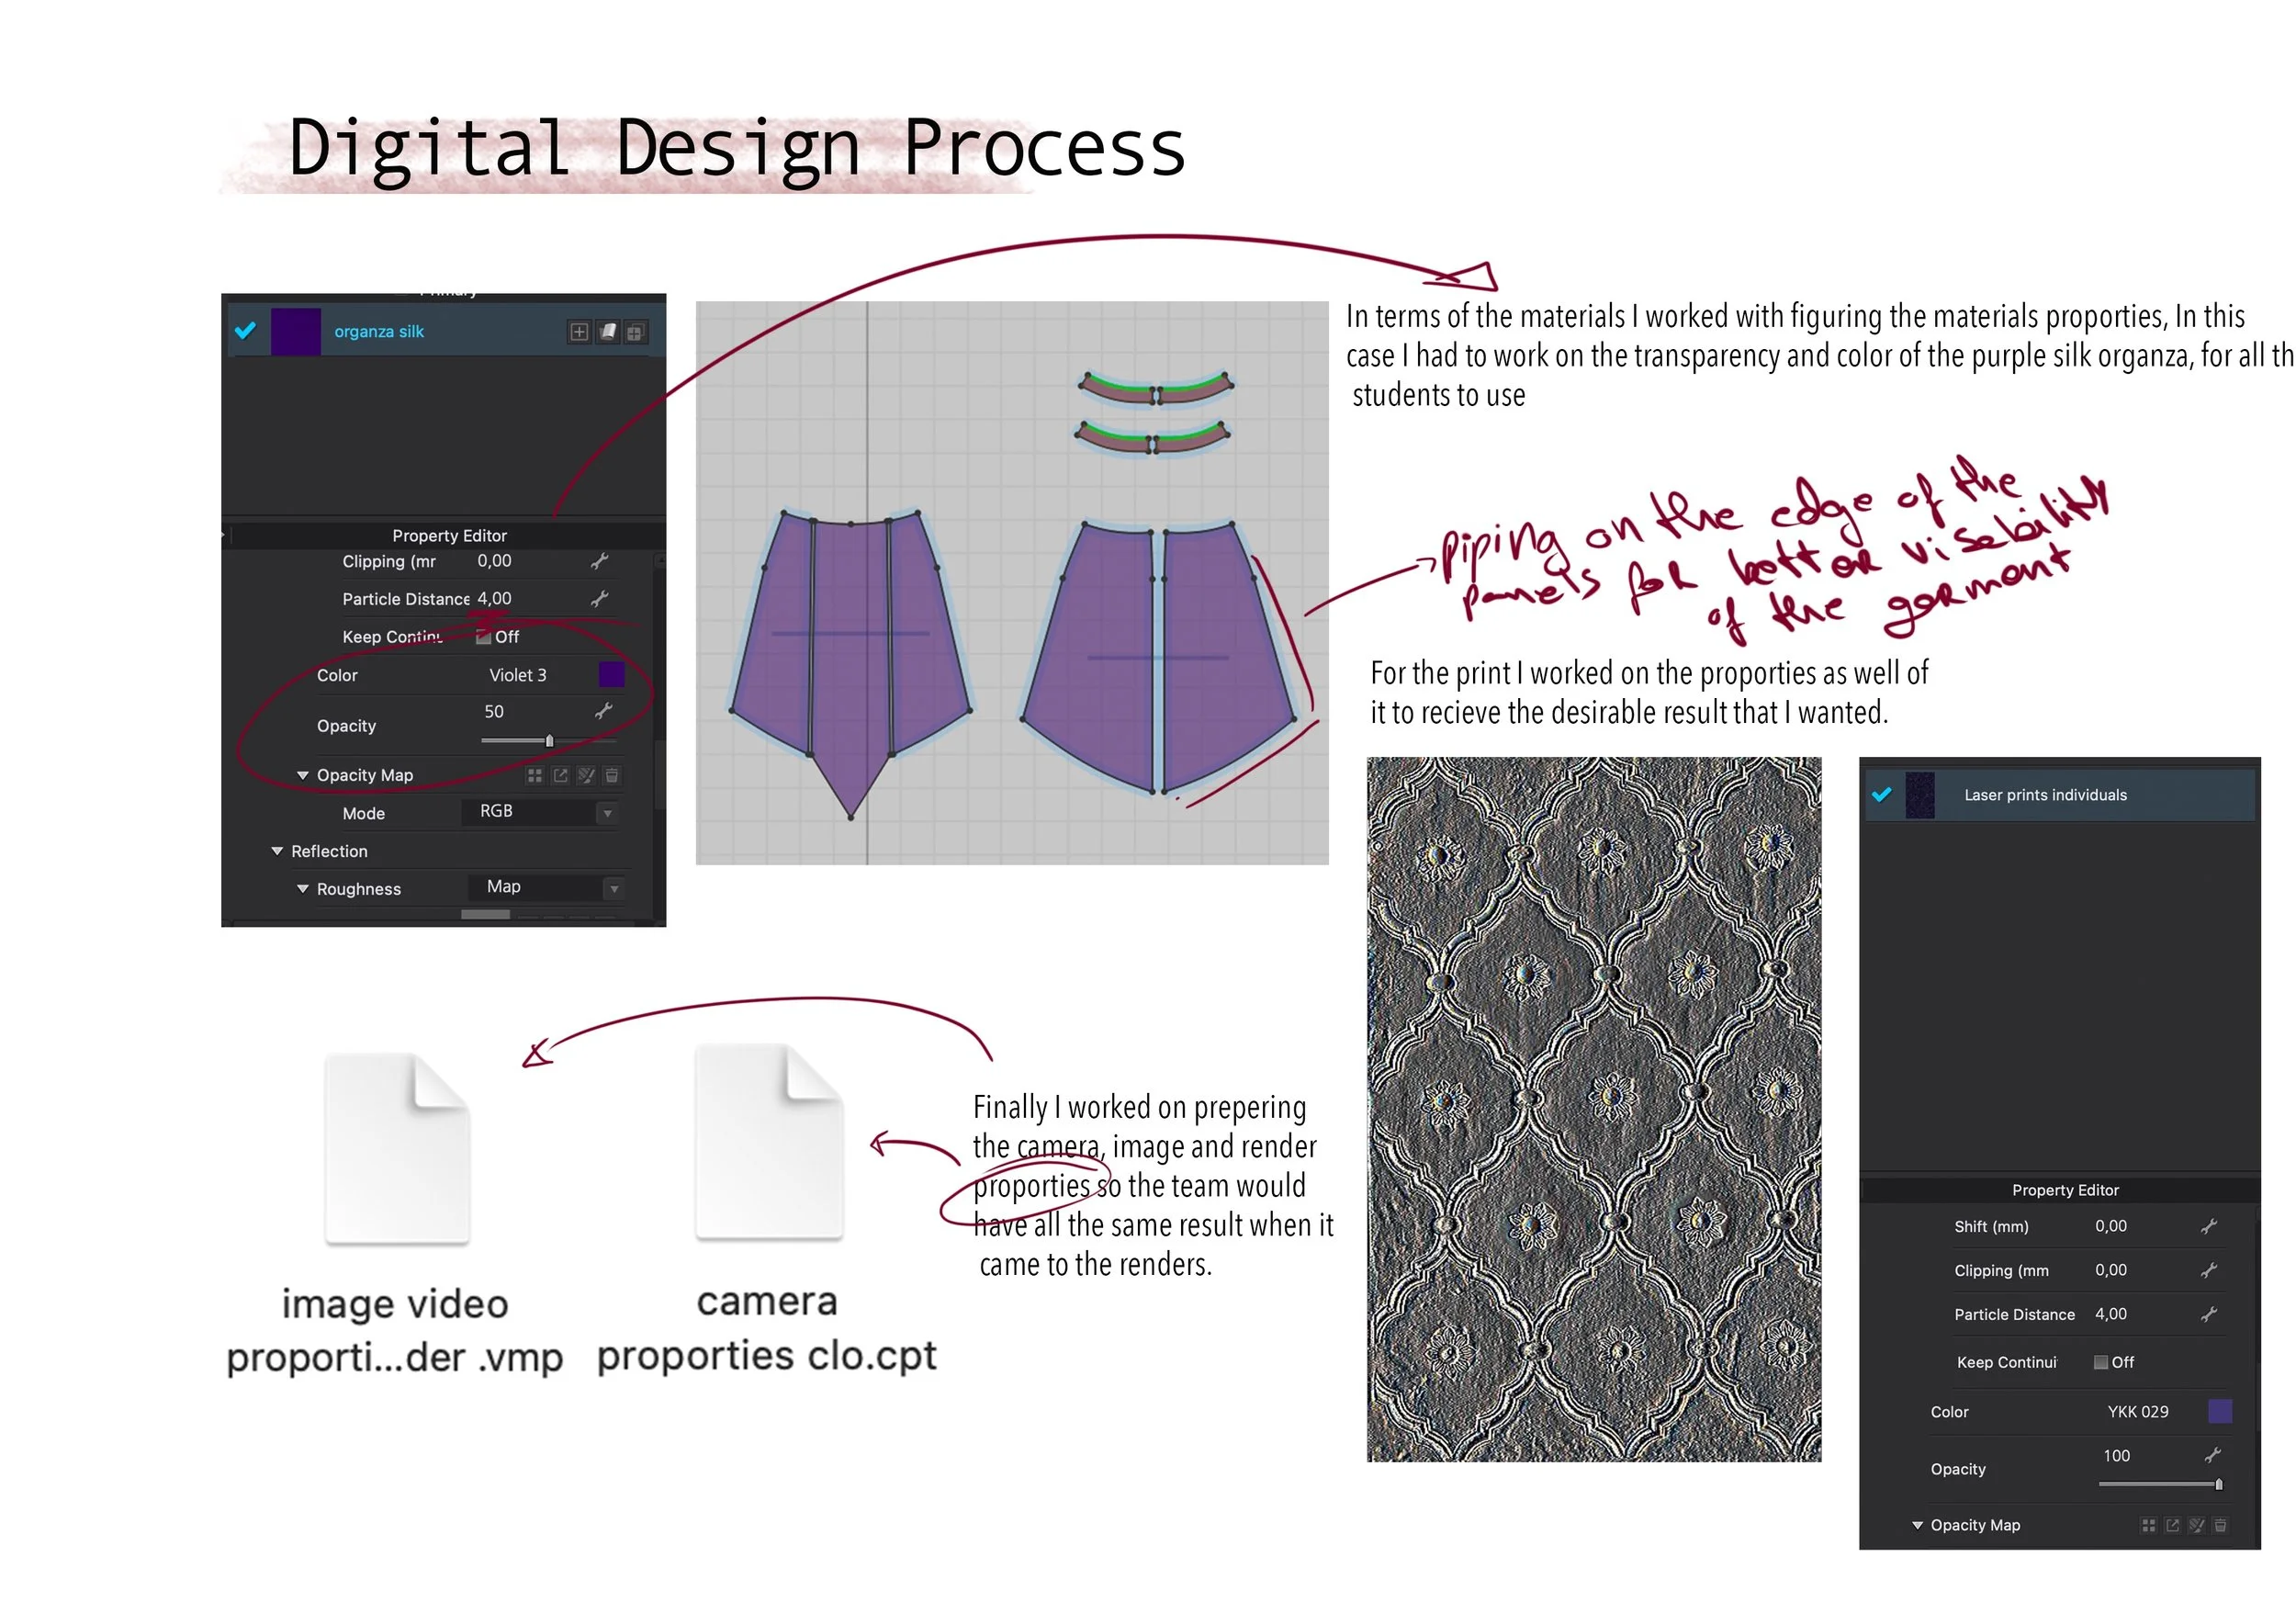Toggle Keep Continuity checkbox in Laser prints panel
The image size is (2296, 1624).
[2101, 1363]
